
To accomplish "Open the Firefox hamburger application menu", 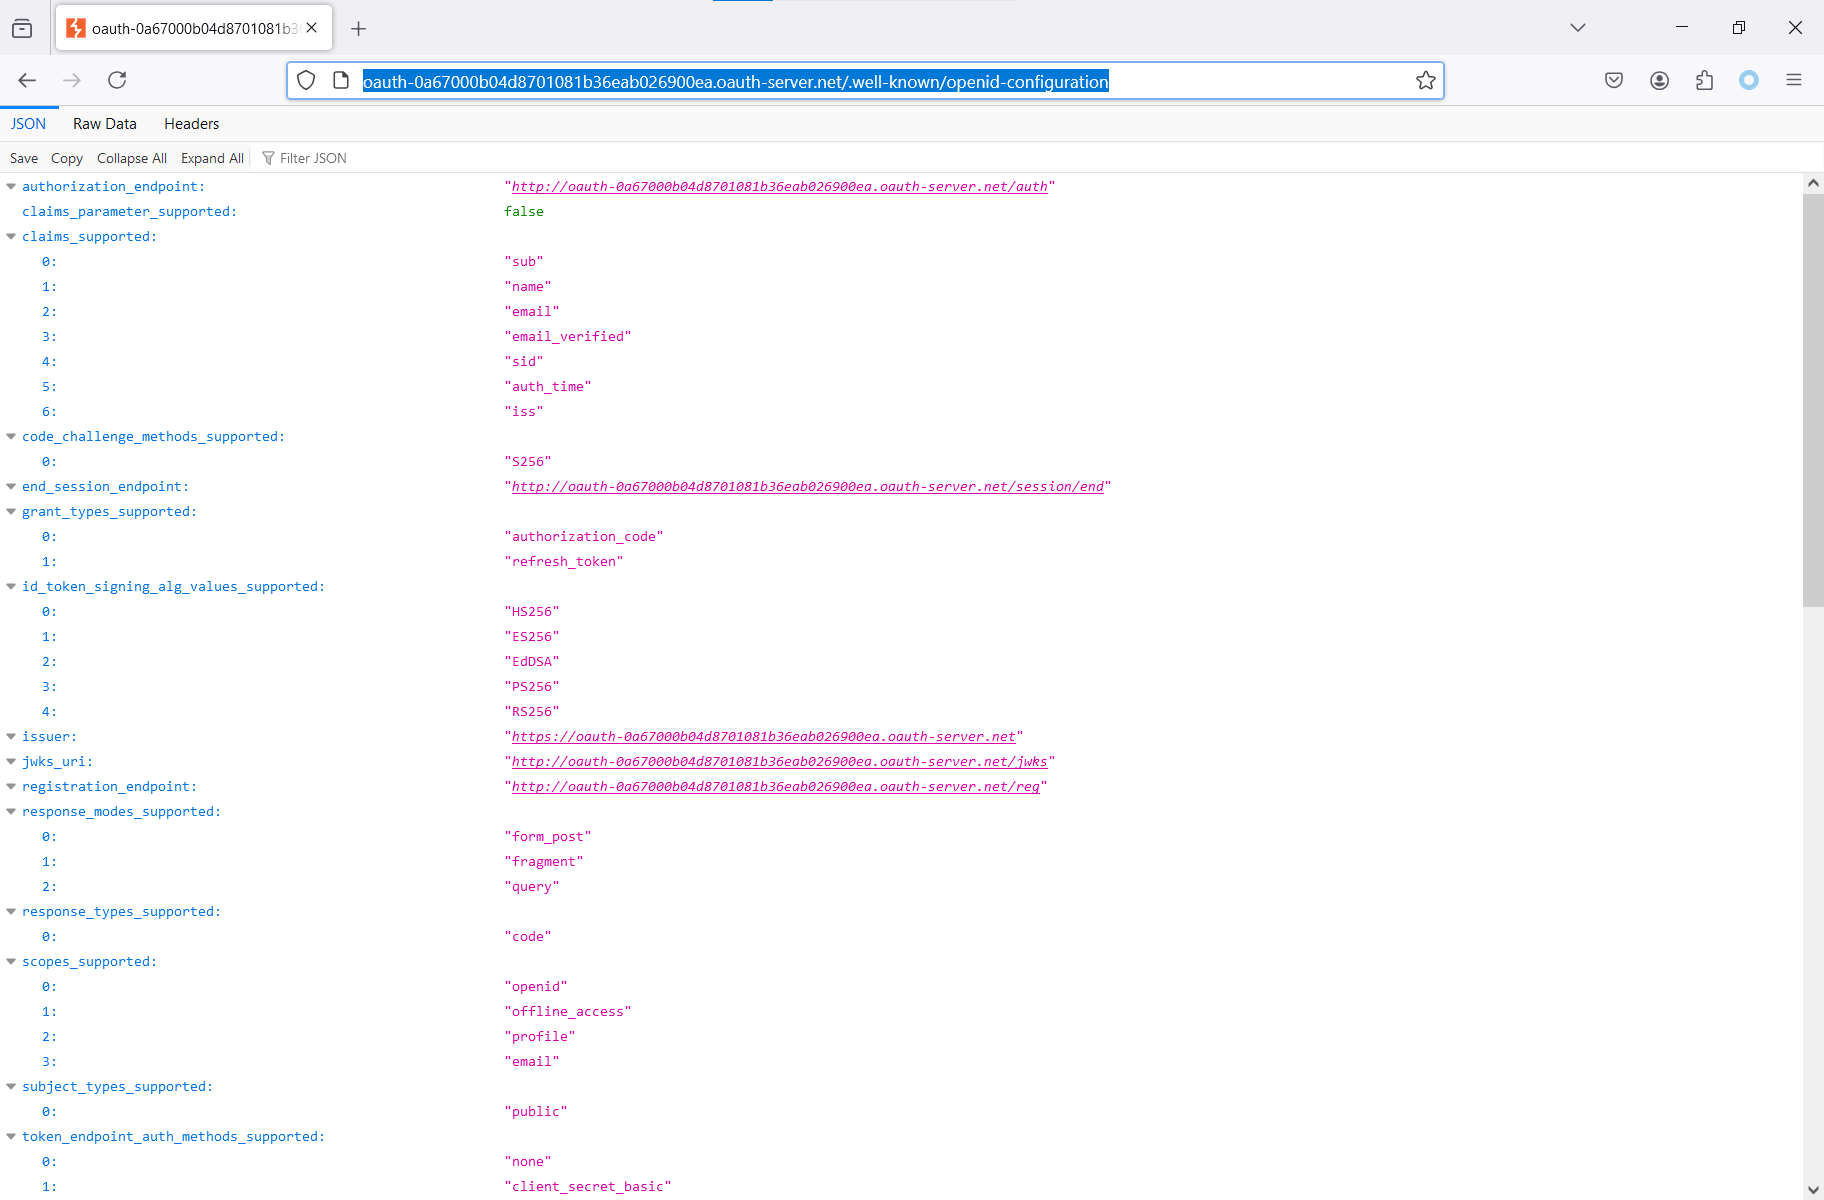I will tap(1793, 80).
